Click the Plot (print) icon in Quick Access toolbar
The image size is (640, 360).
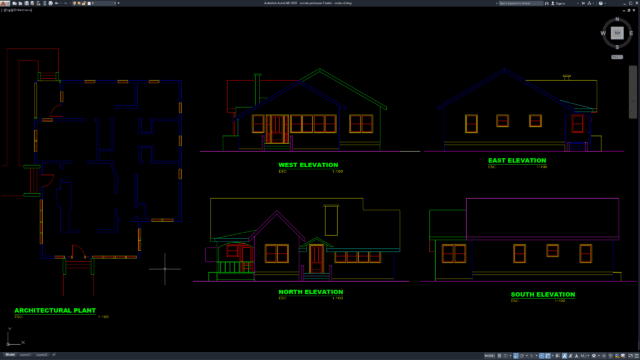coord(50,3)
